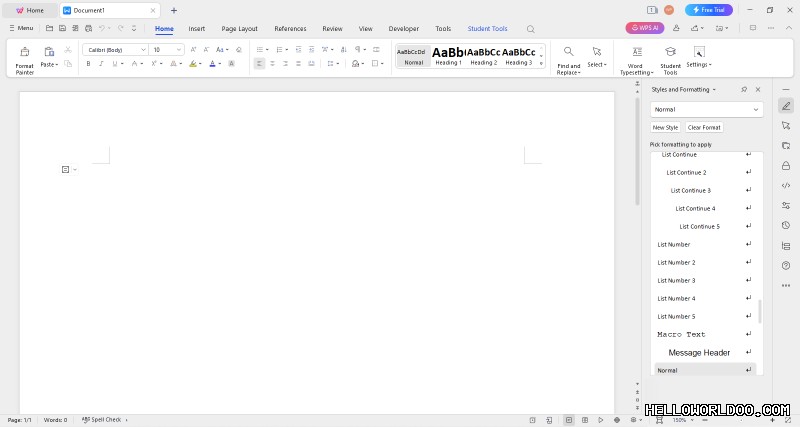The image size is (800, 427).
Task: Click the Clear Format button
Action: pos(704,128)
